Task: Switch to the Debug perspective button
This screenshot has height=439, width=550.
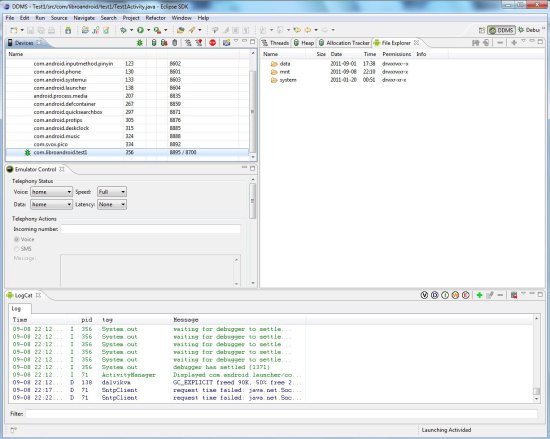Action: pos(529,31)
